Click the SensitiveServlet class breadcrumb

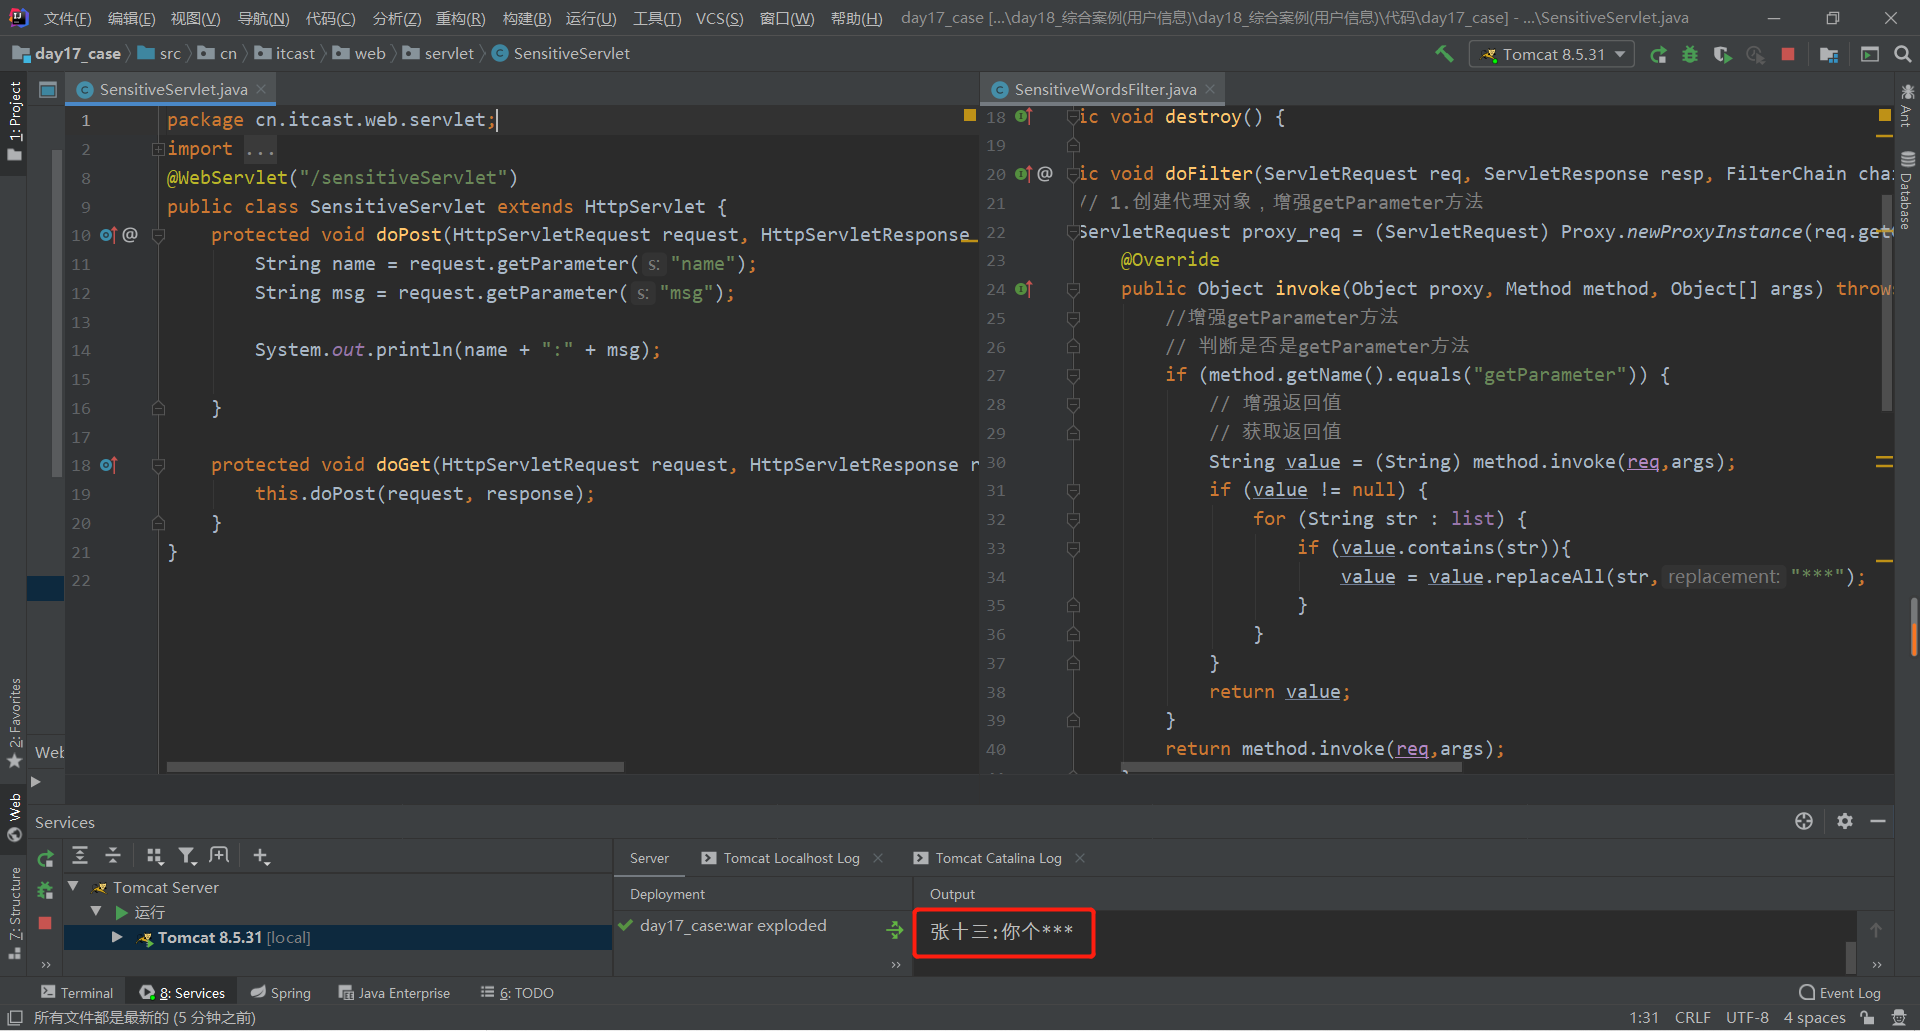561,53
